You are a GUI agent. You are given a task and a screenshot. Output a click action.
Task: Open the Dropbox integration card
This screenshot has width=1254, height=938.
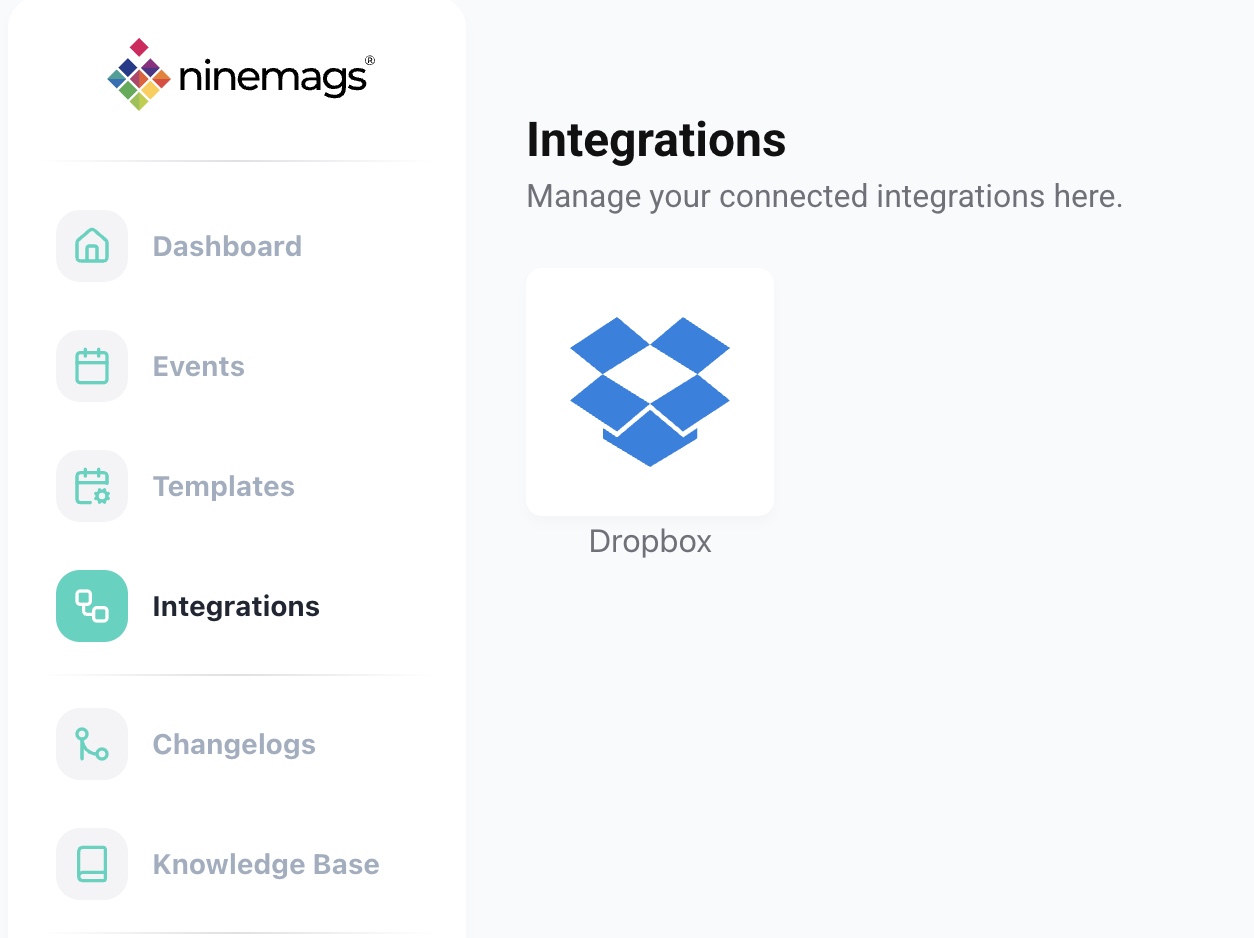[650, 392]
